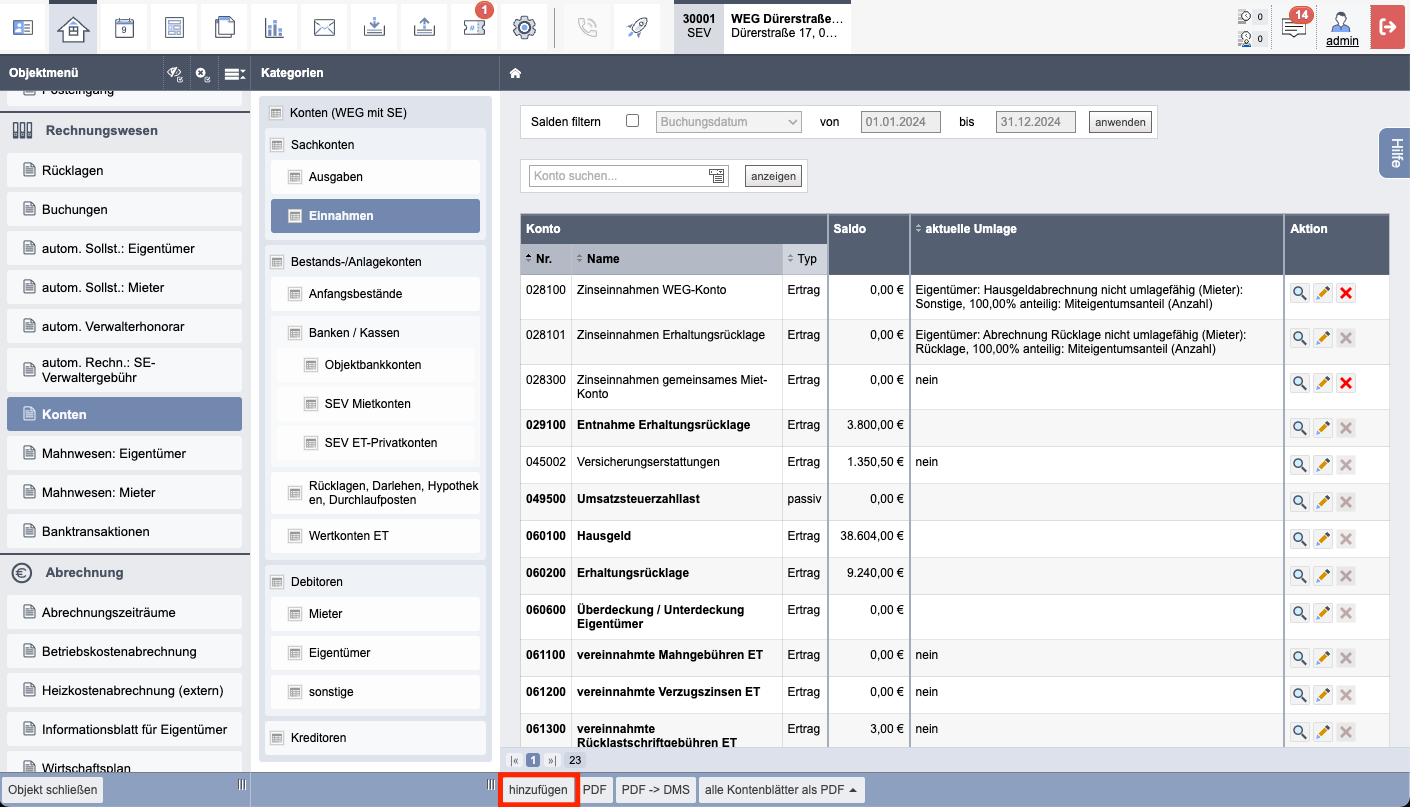Click the PDF -> DMS button
1410x807 pixels.
click(655, 790)
